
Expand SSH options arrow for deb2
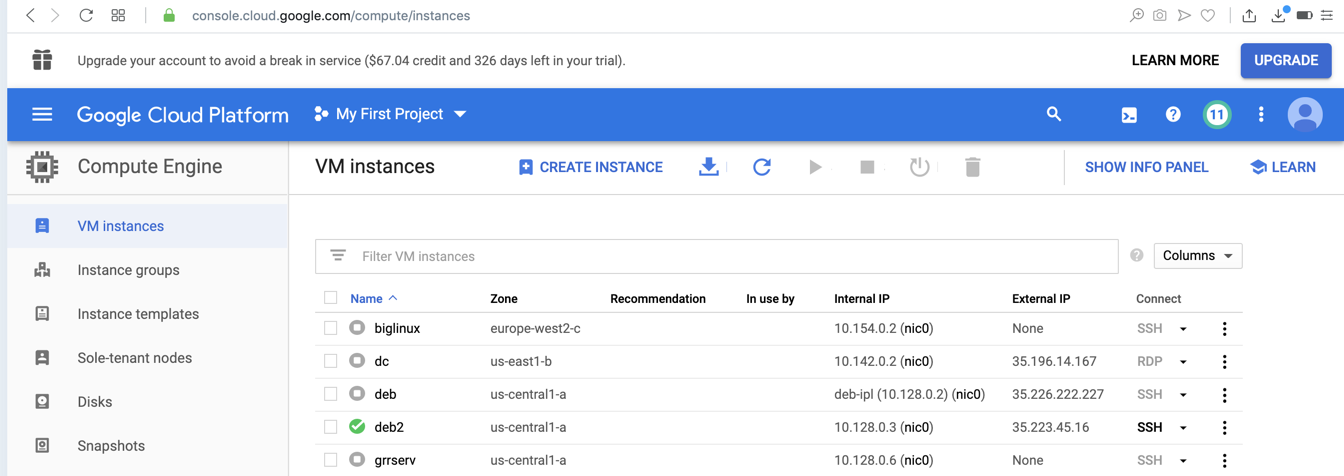1183,428
